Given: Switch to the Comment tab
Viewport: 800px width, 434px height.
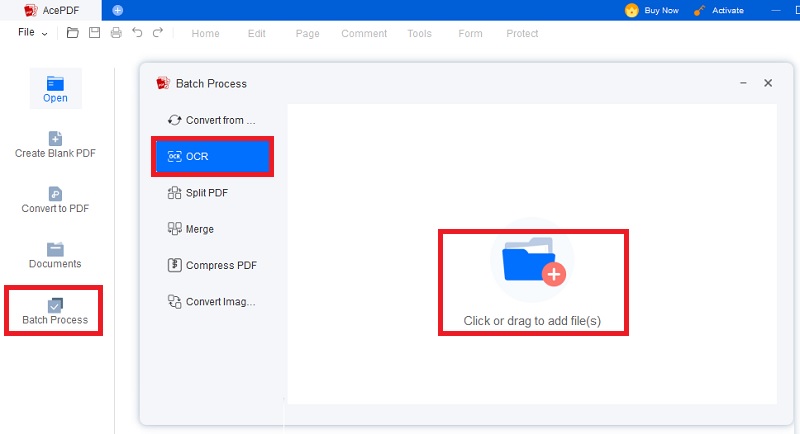Looking at the screenshot, I should pyautogui.click(x=364, y=34).
